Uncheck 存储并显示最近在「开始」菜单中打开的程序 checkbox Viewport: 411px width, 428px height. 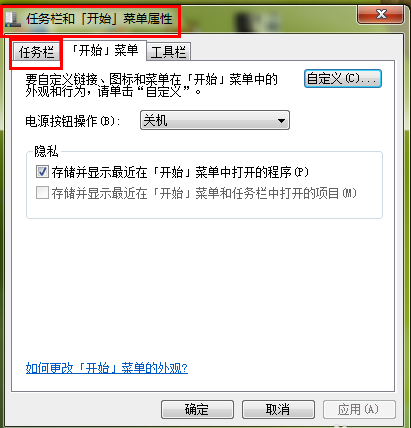coord(42,172)
